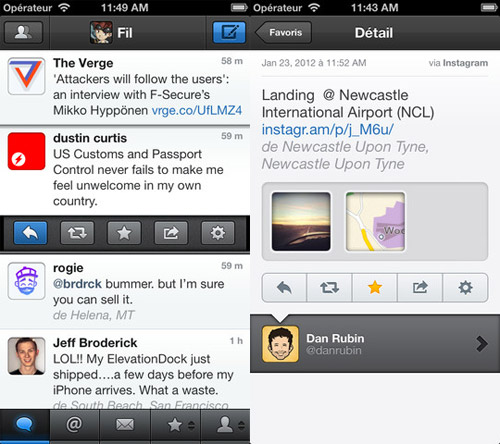Tap the @danrubin handle

334,351
